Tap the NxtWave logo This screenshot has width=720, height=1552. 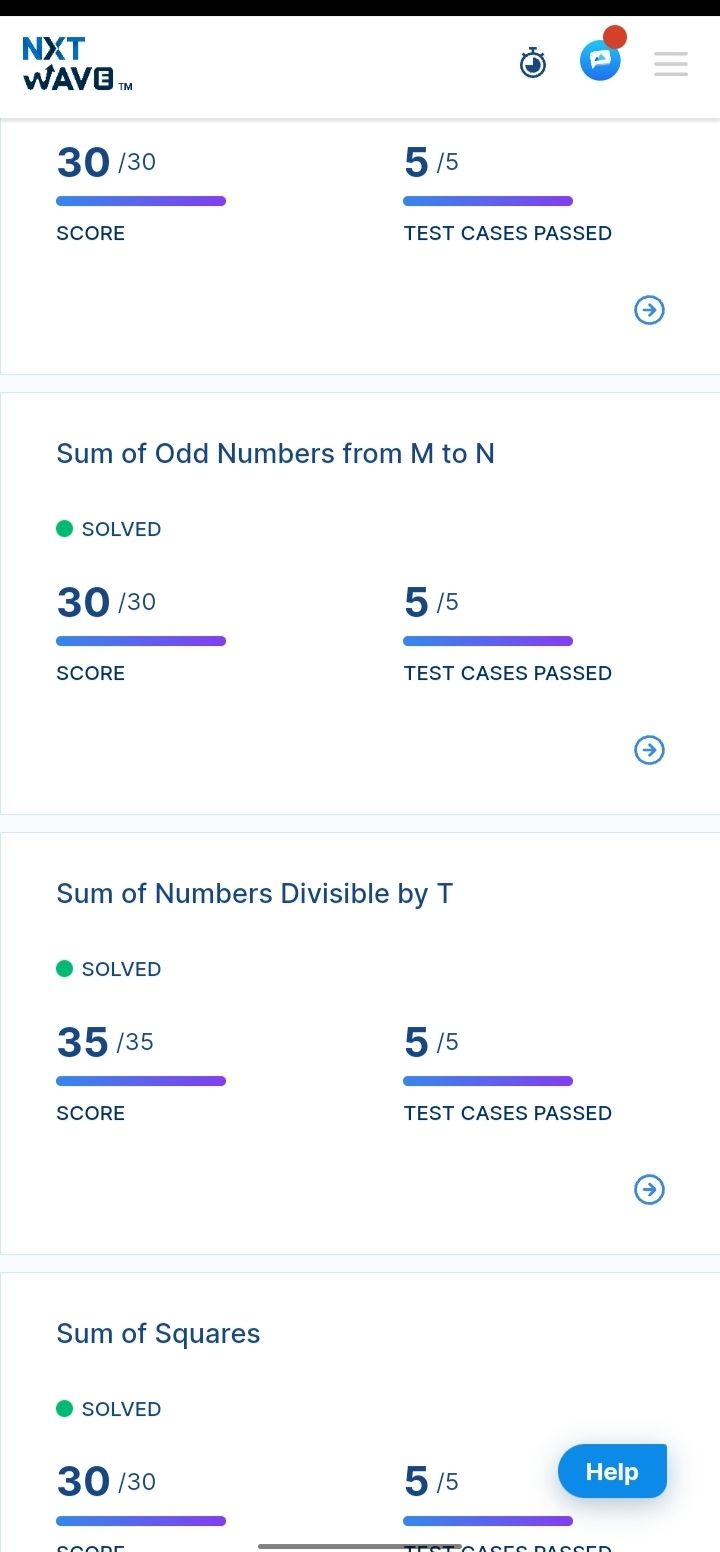[x=77, y=64]
